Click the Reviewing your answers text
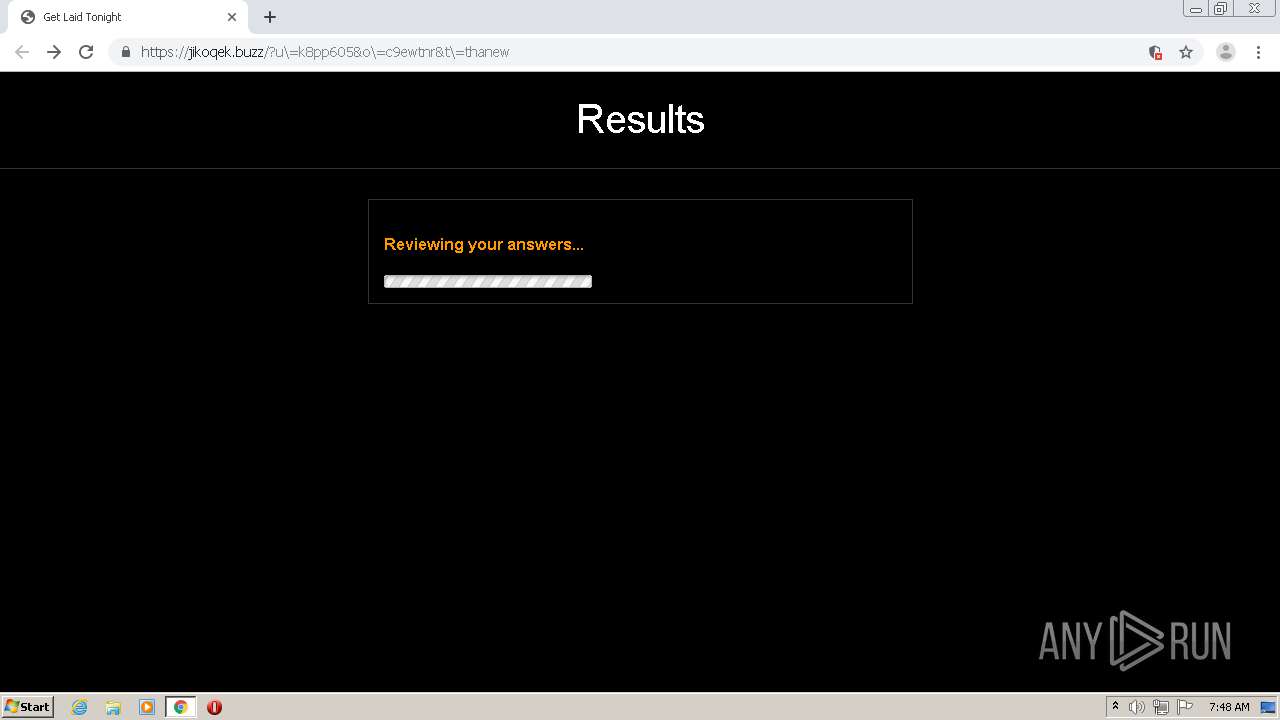 pos(484,244)
